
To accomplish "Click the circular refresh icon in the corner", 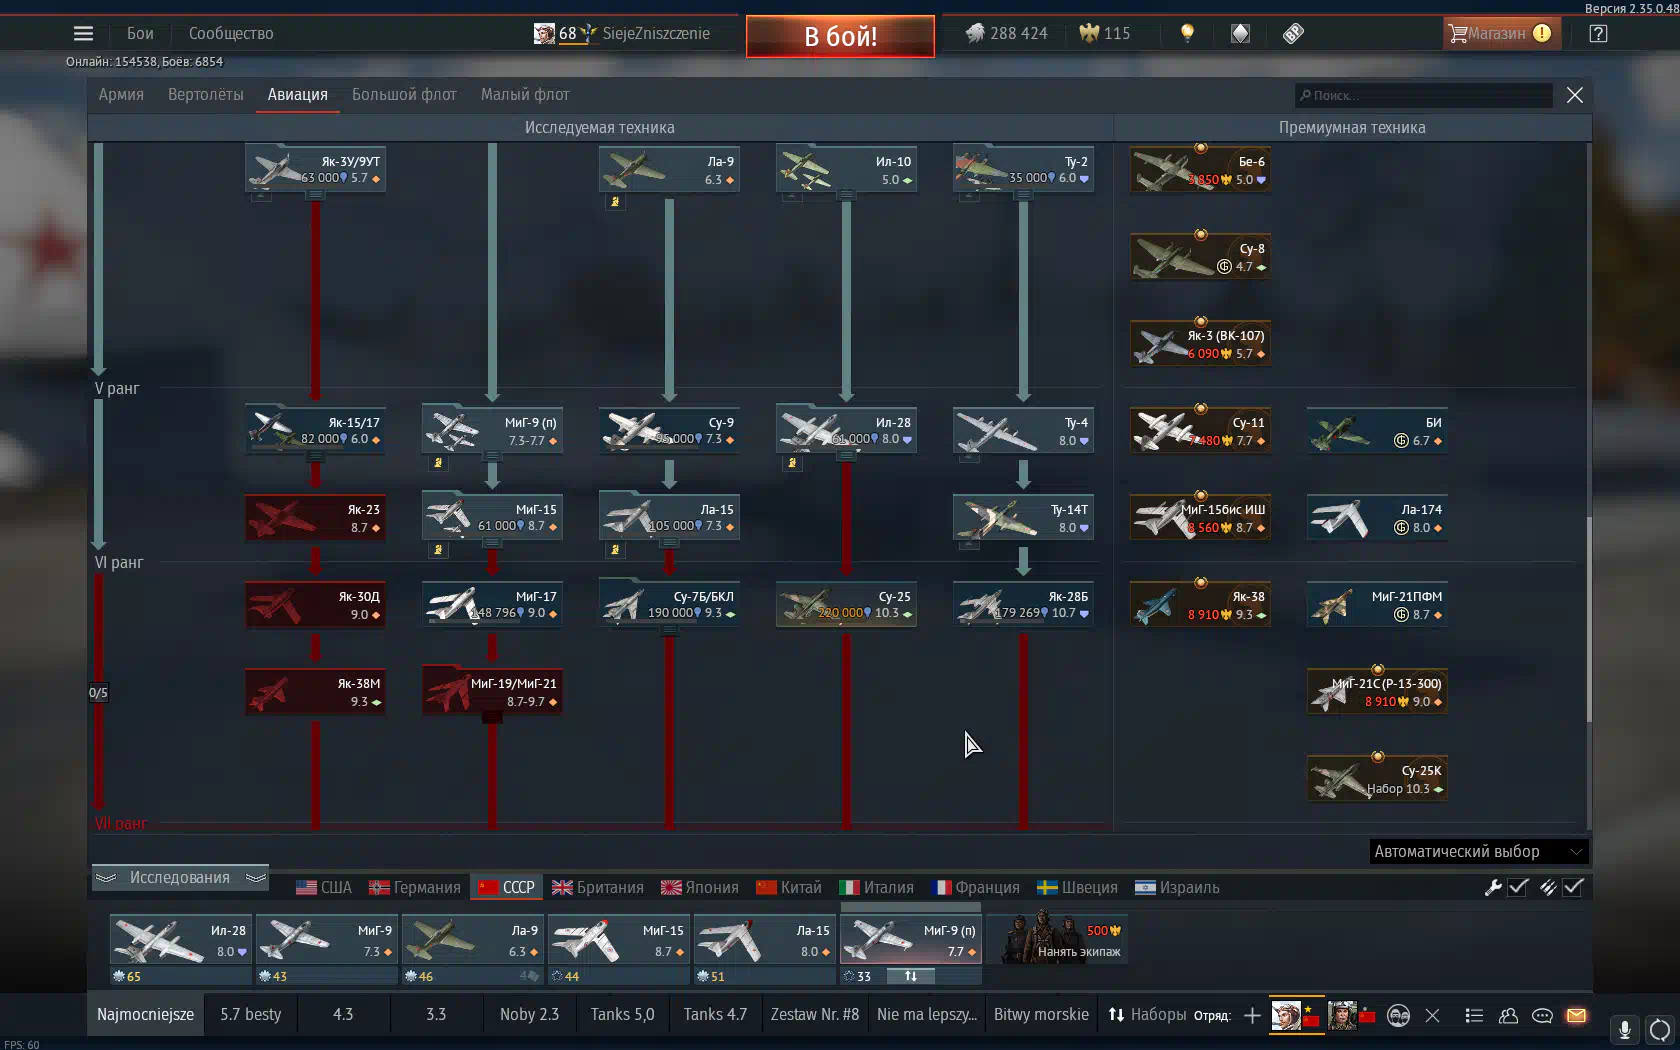I will tap(1660, 1029).
